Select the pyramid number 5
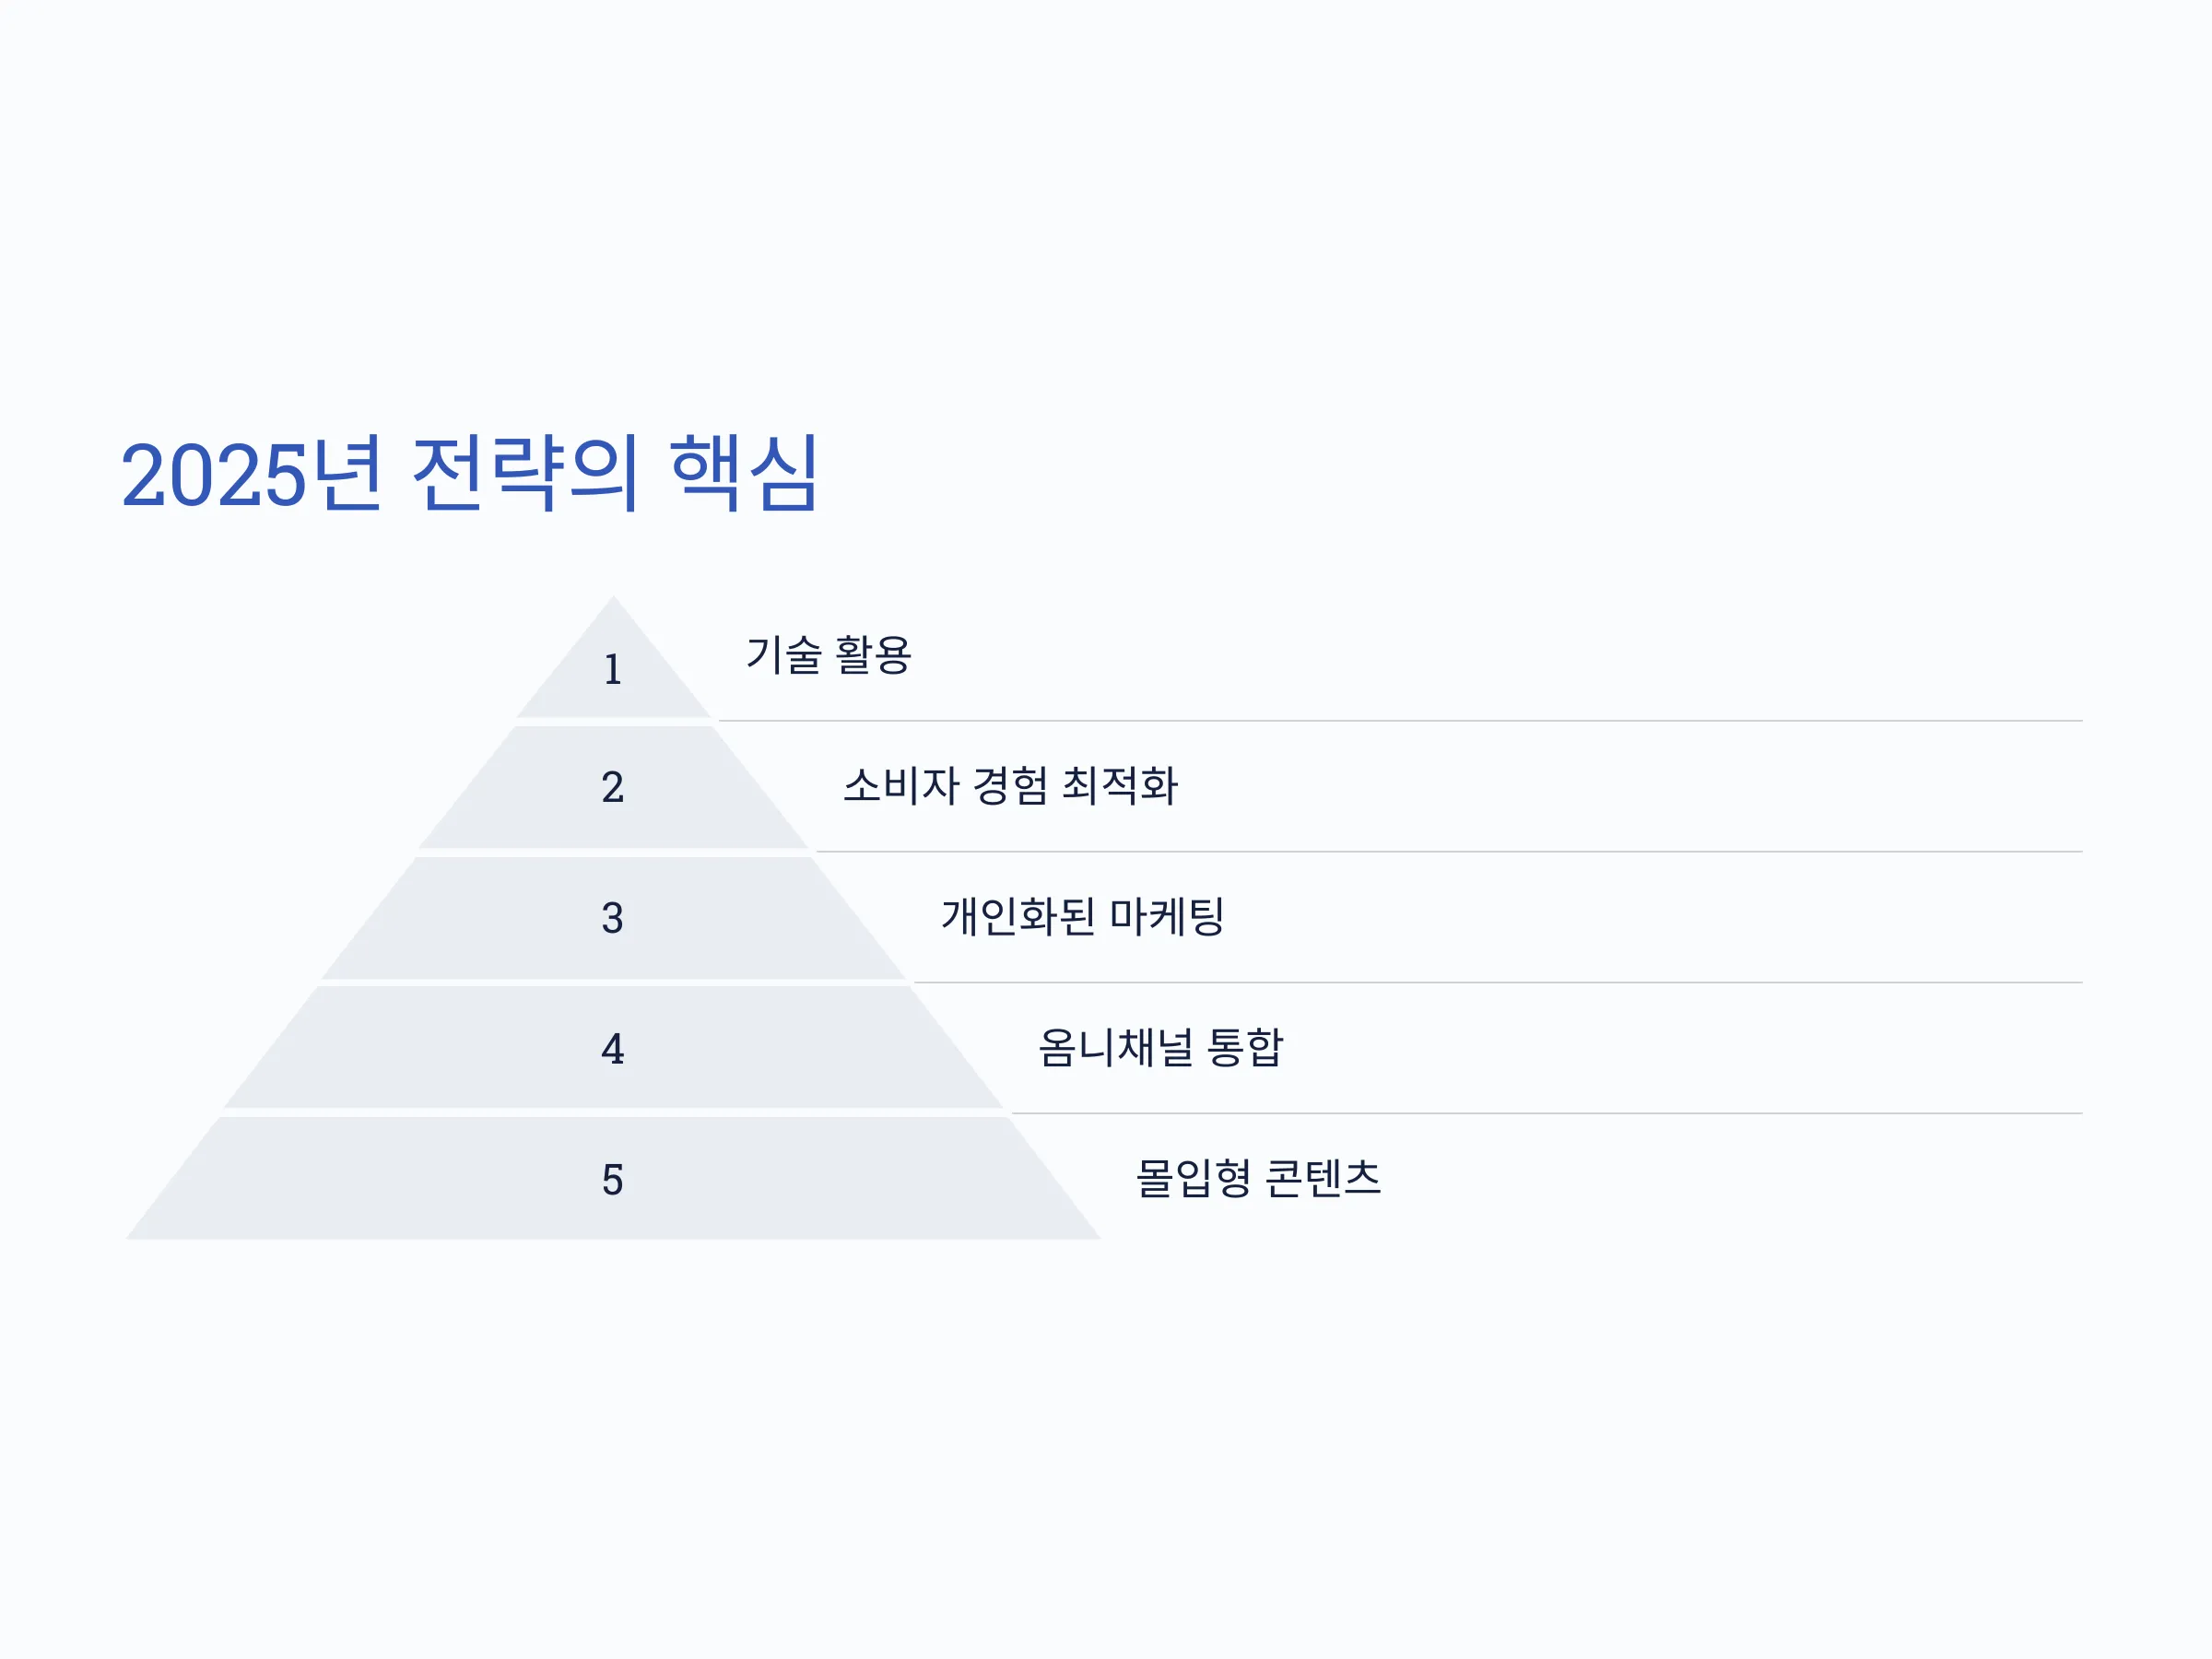Screen dimensions: 2212x1659 coord(613,1180)
